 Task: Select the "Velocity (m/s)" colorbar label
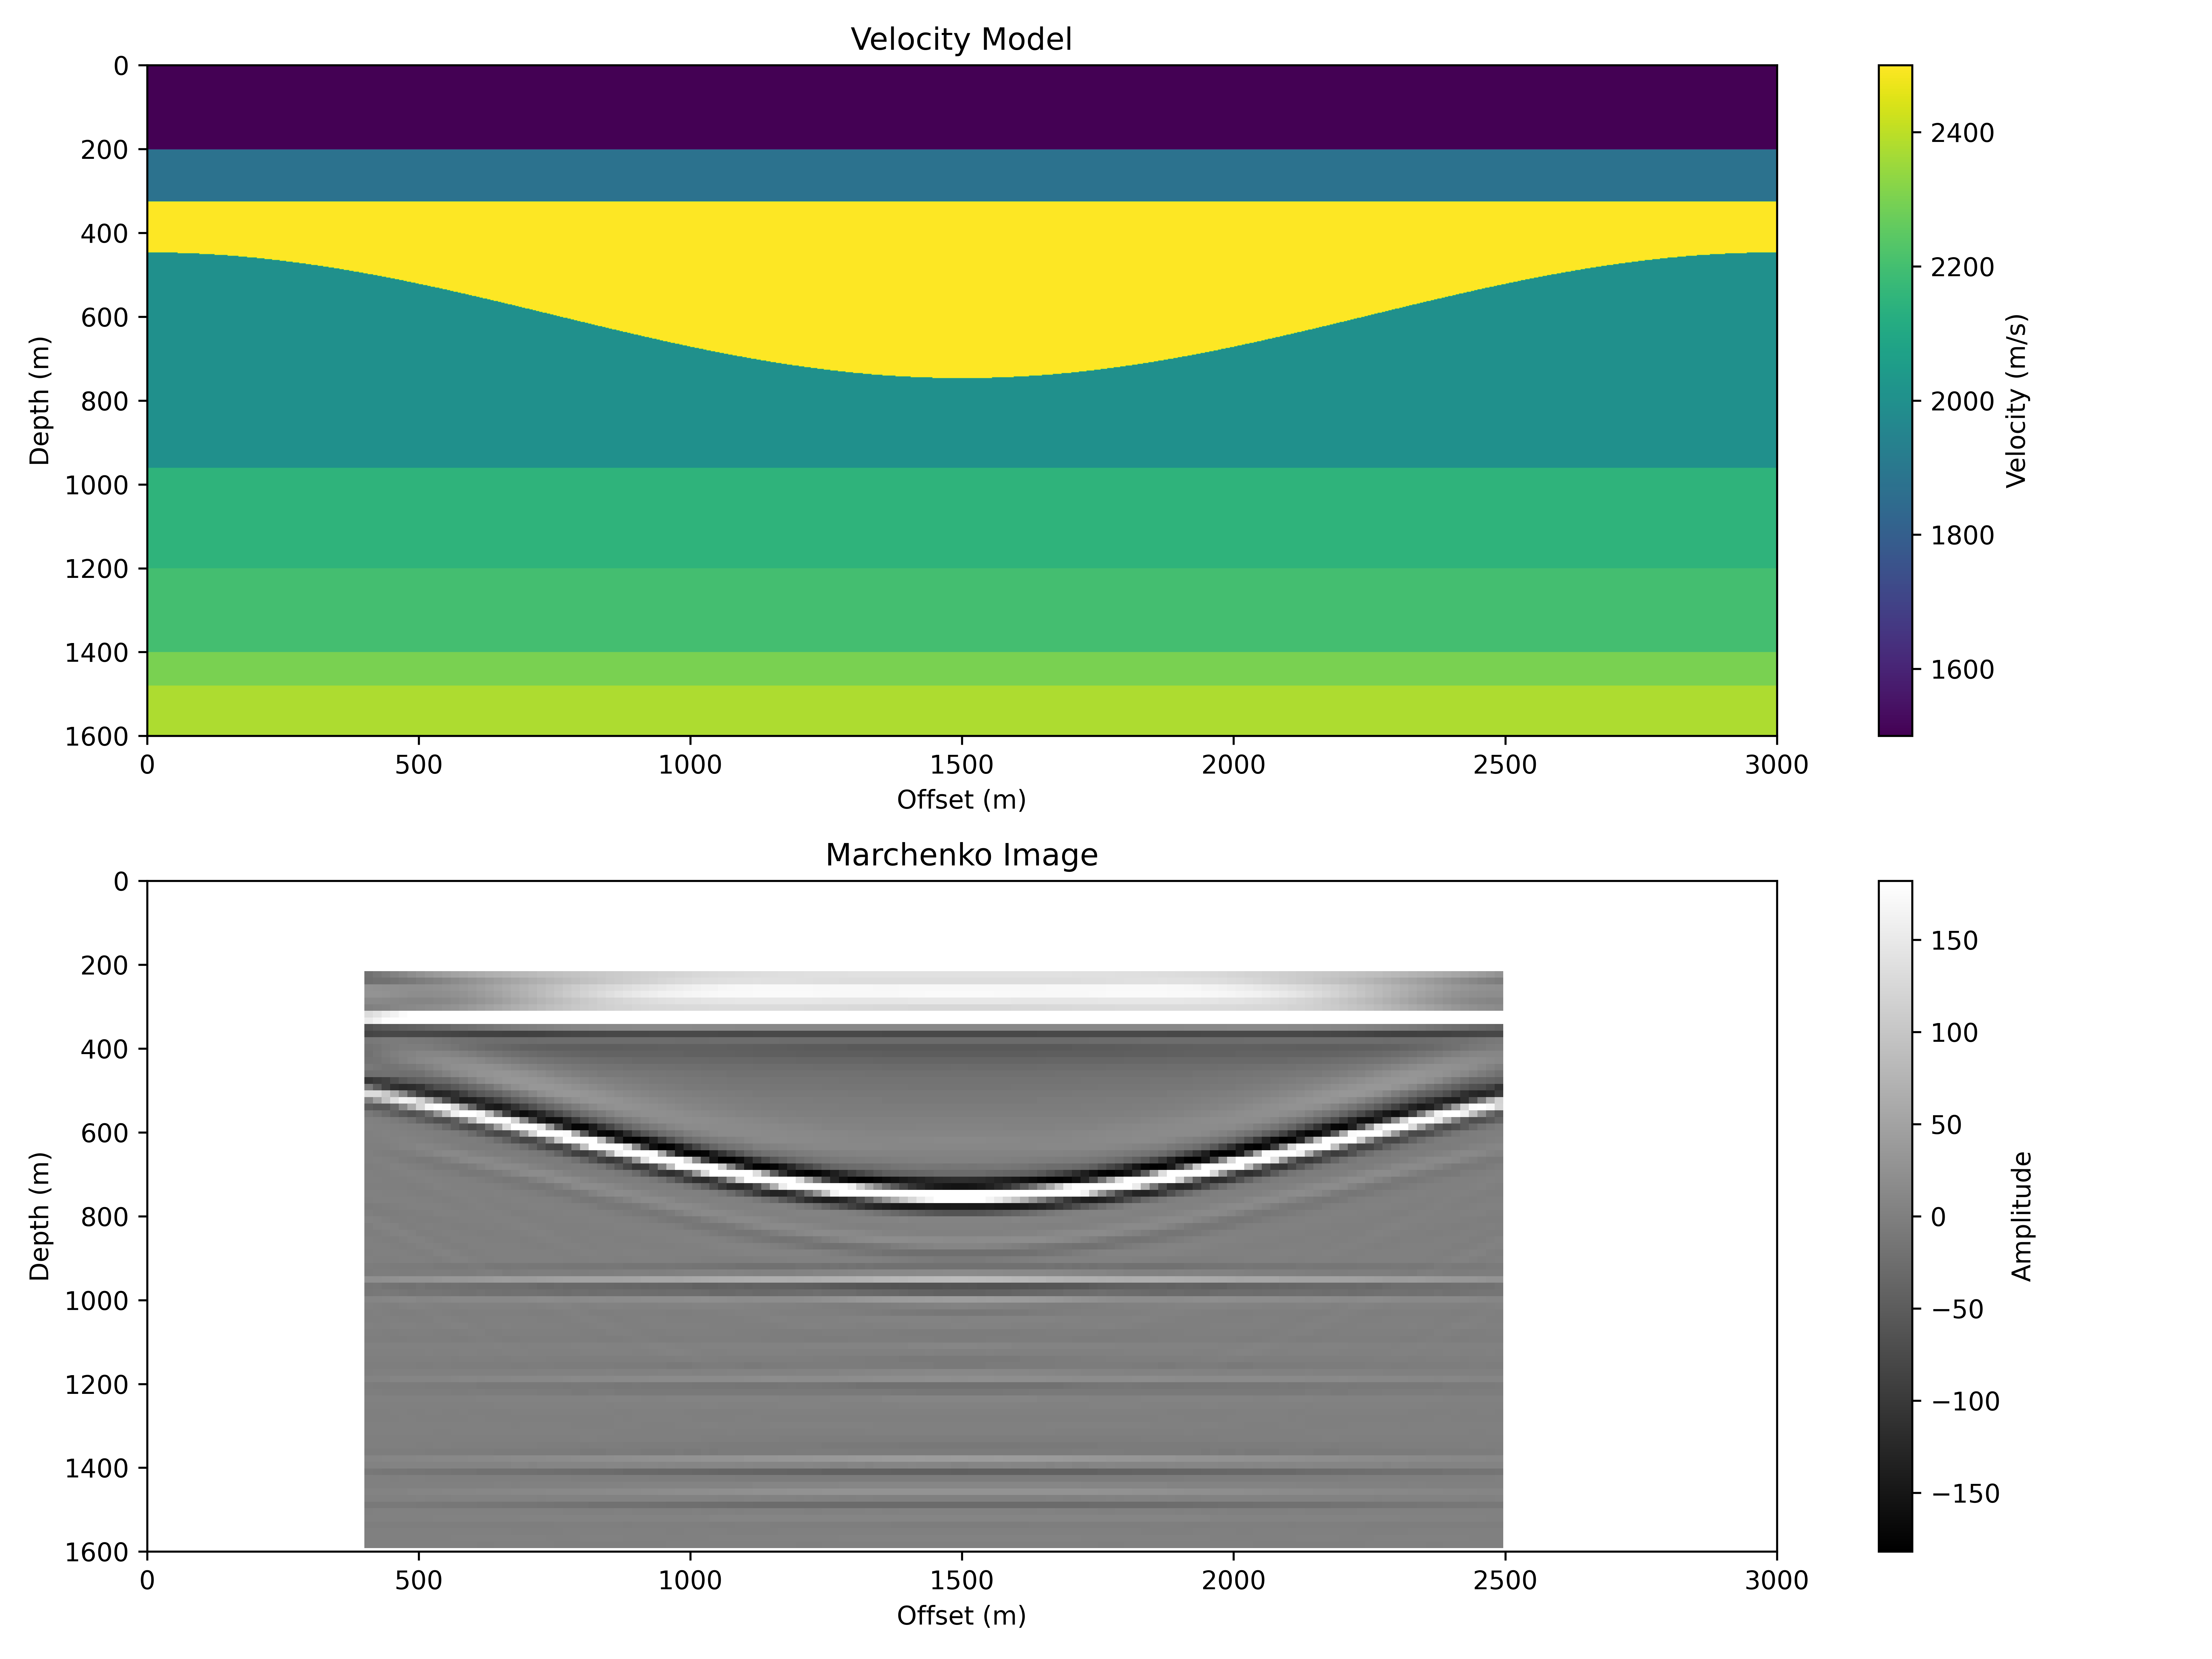click(2017, 401)
